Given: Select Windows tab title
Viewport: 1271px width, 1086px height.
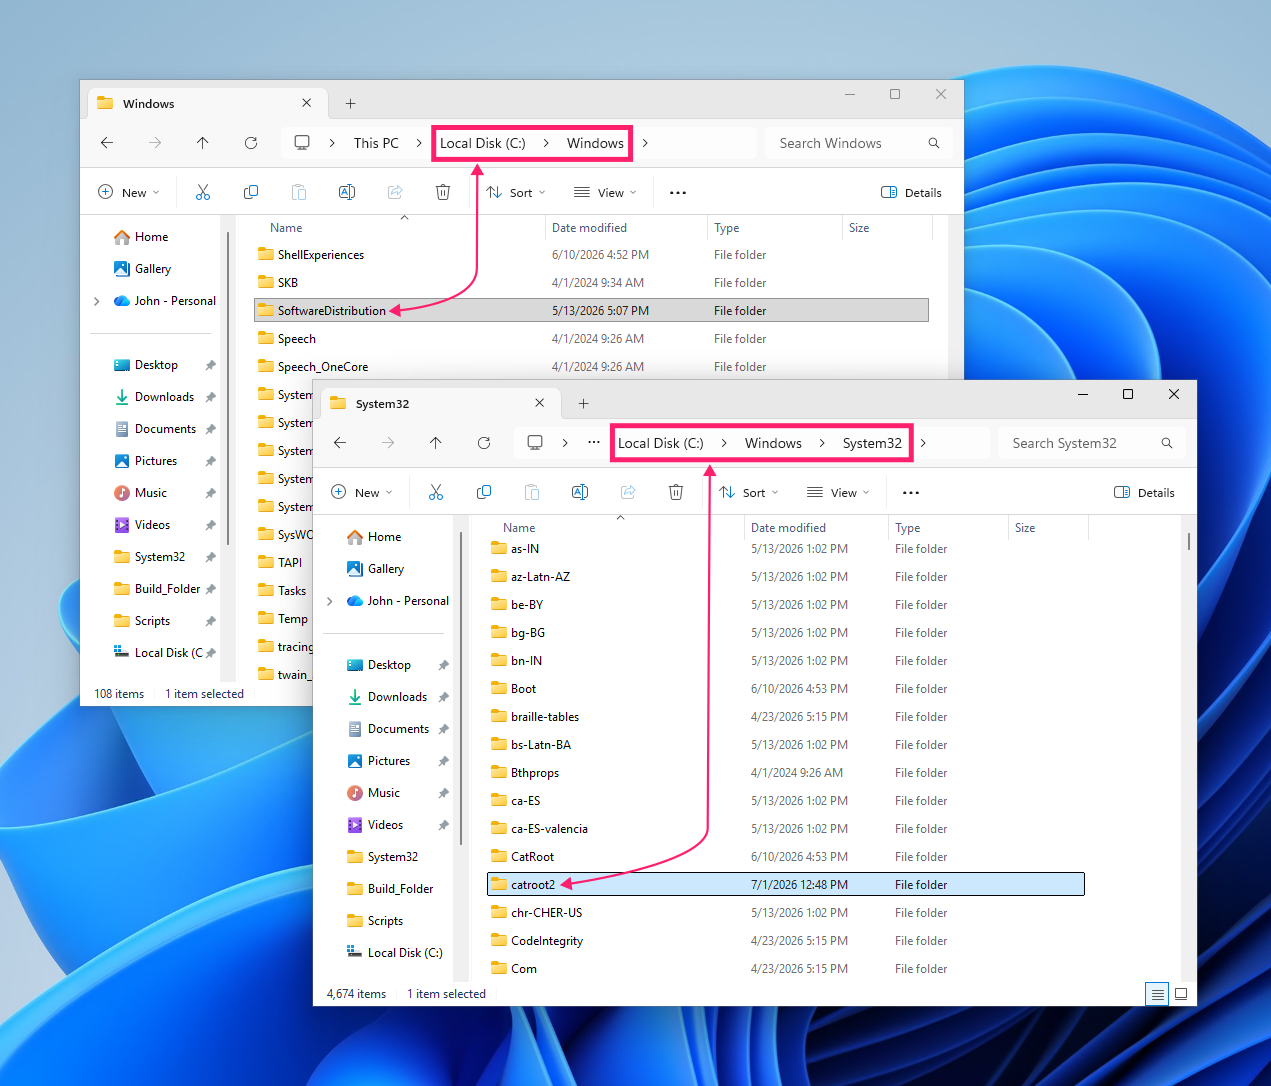Looking at the screenshot, I should [148, 104].
